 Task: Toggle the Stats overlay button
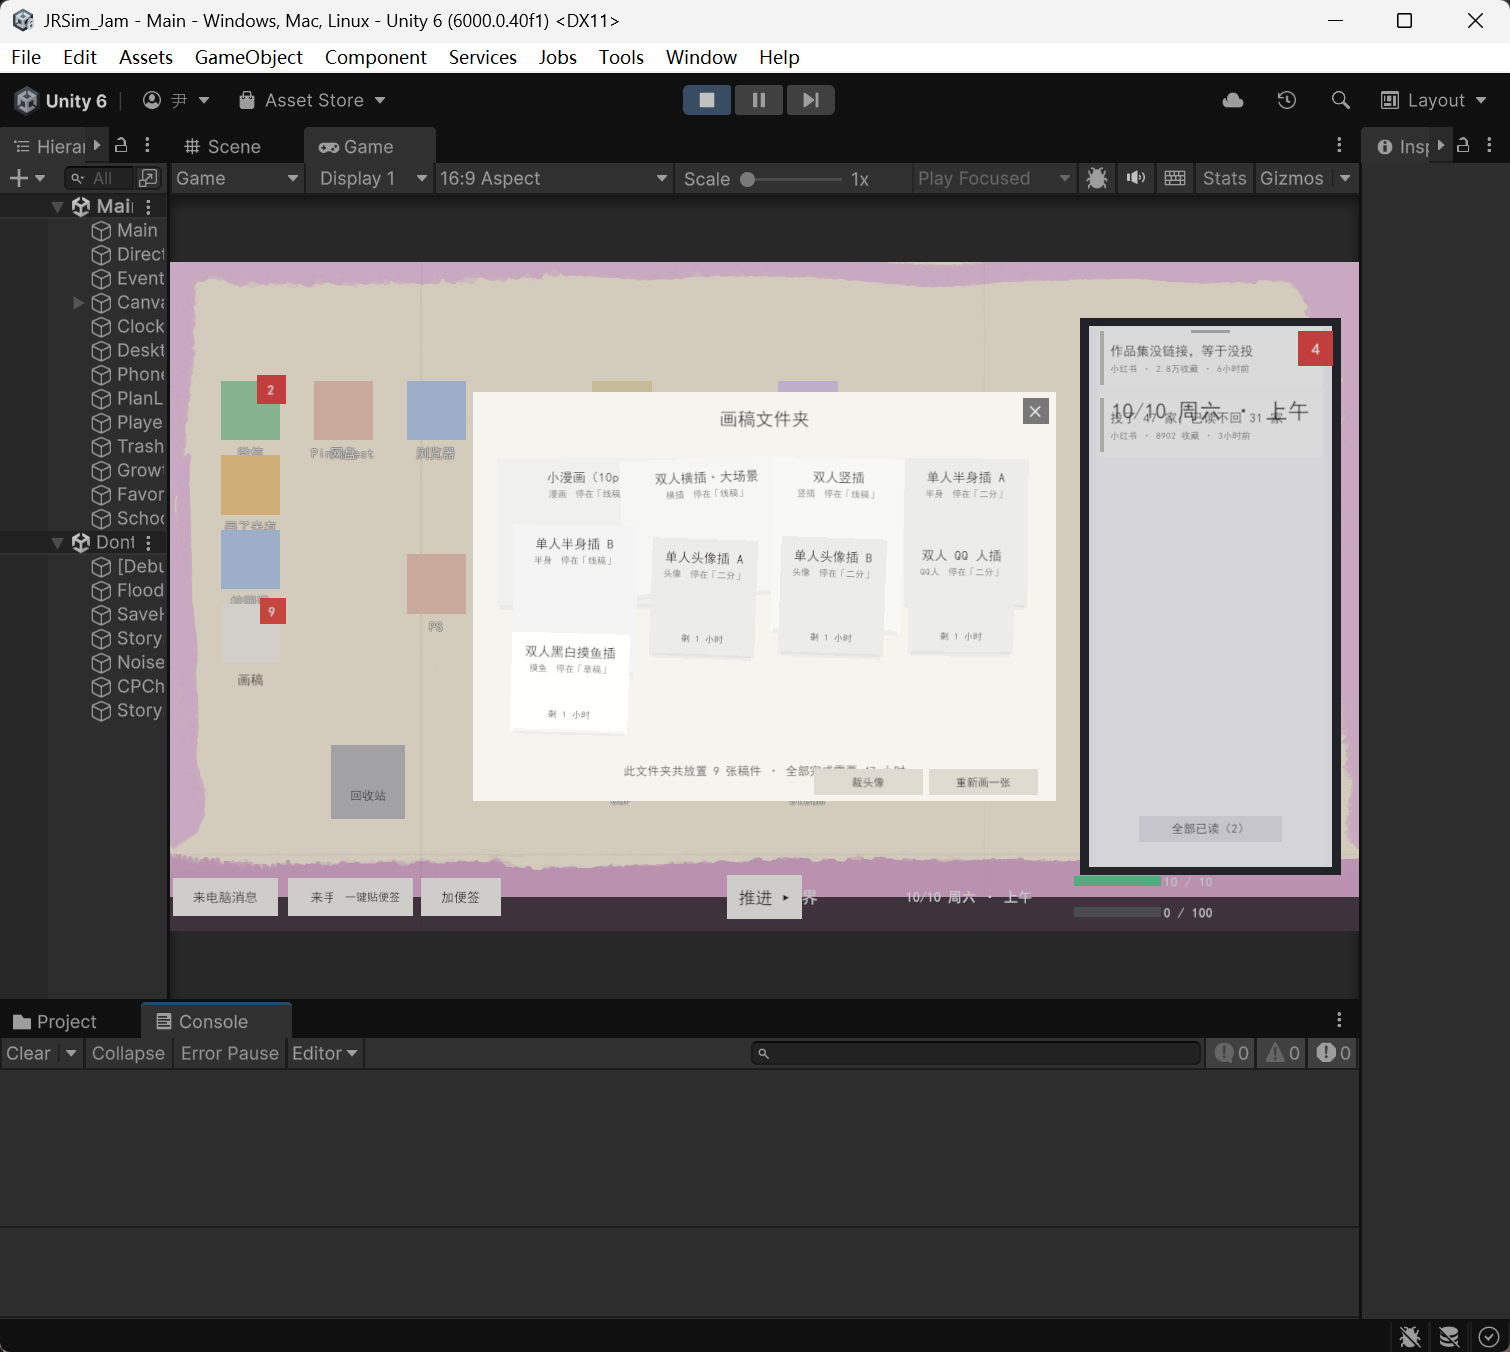pyautogui.click(x=1224, y=178)
